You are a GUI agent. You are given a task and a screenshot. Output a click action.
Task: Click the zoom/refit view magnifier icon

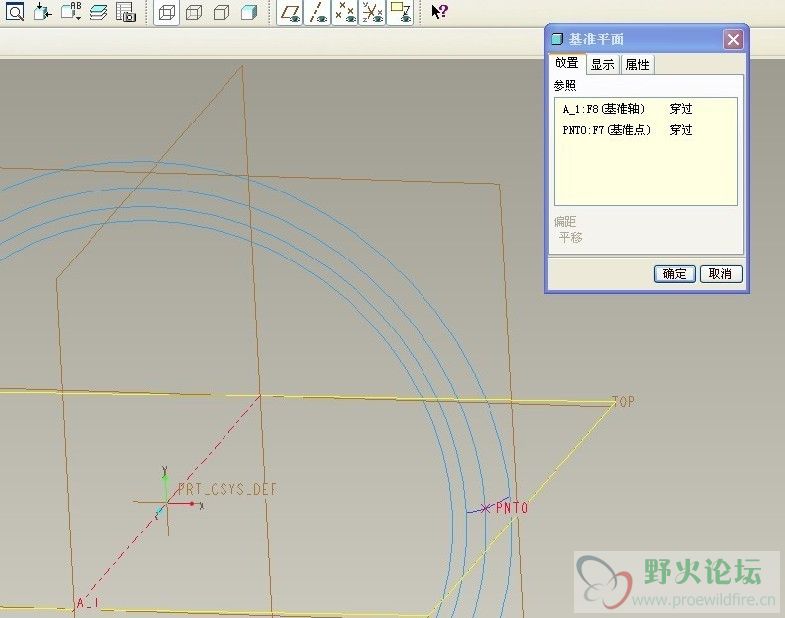15,11
